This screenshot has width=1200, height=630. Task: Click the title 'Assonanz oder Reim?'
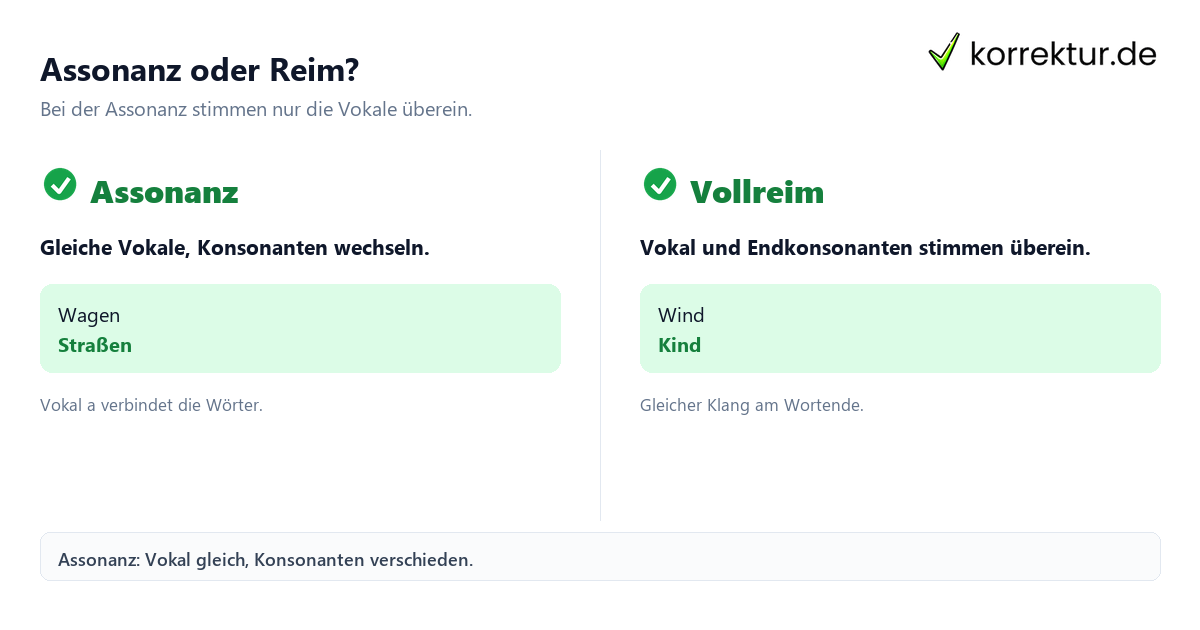(200, 70)
